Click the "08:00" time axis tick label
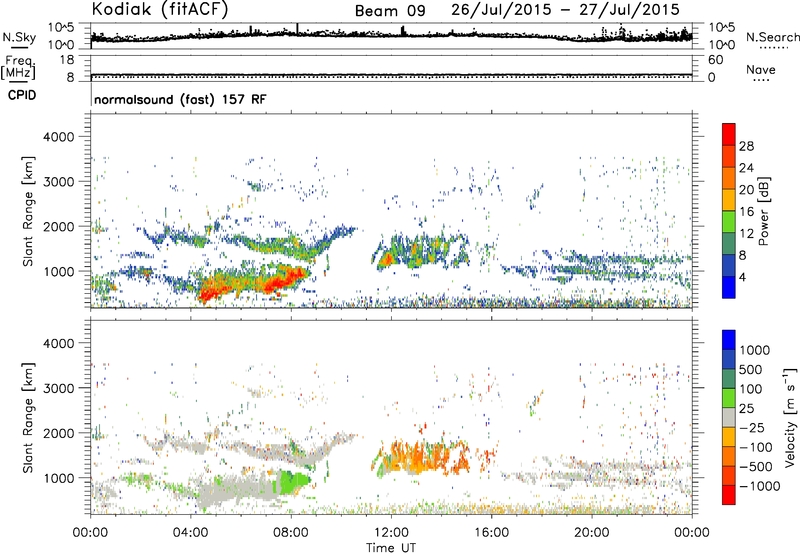 pyautogui.click(x=290, y=533)
